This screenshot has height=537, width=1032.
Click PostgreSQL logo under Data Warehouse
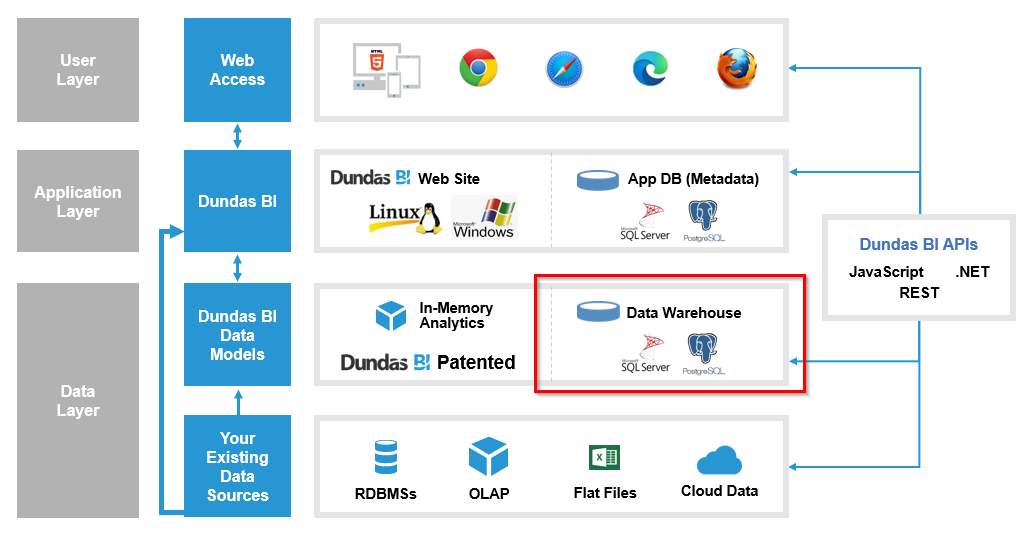tap(704, 354)
